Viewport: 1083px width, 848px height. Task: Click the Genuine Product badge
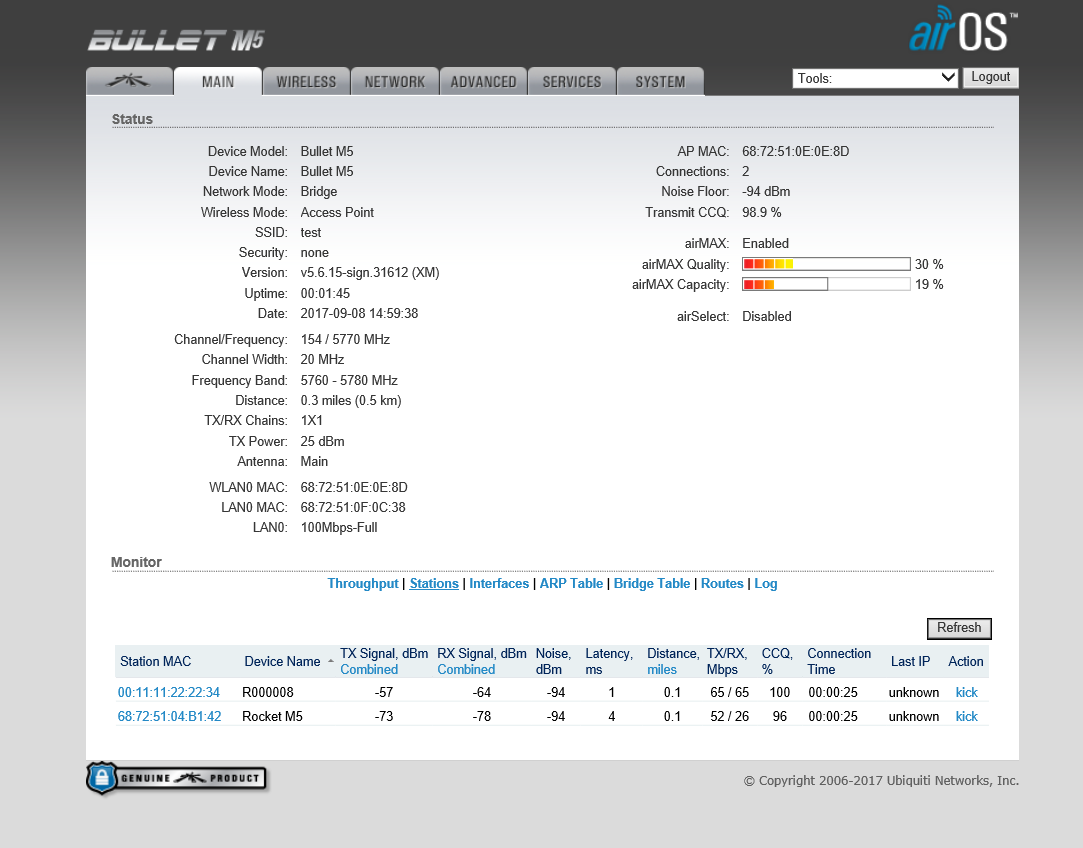point(177,778)
